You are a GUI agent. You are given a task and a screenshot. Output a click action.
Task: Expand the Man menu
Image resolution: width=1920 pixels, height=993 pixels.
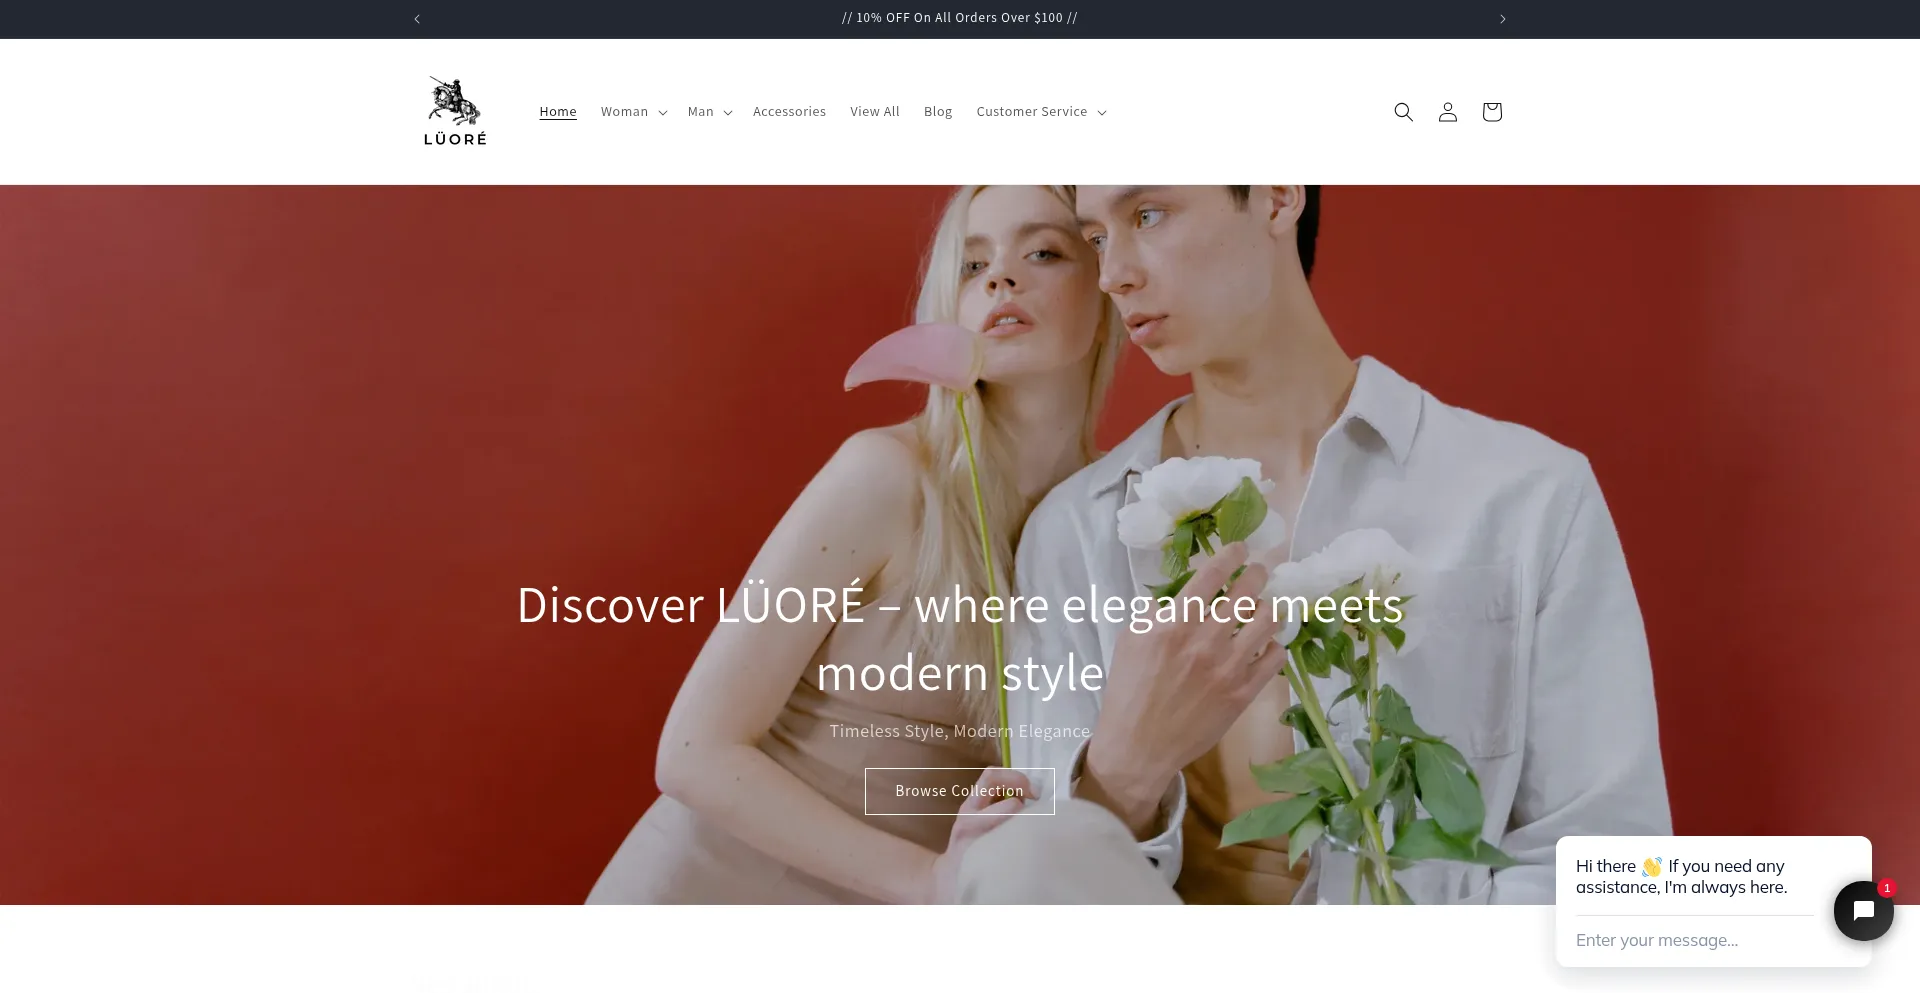point(708,112)
